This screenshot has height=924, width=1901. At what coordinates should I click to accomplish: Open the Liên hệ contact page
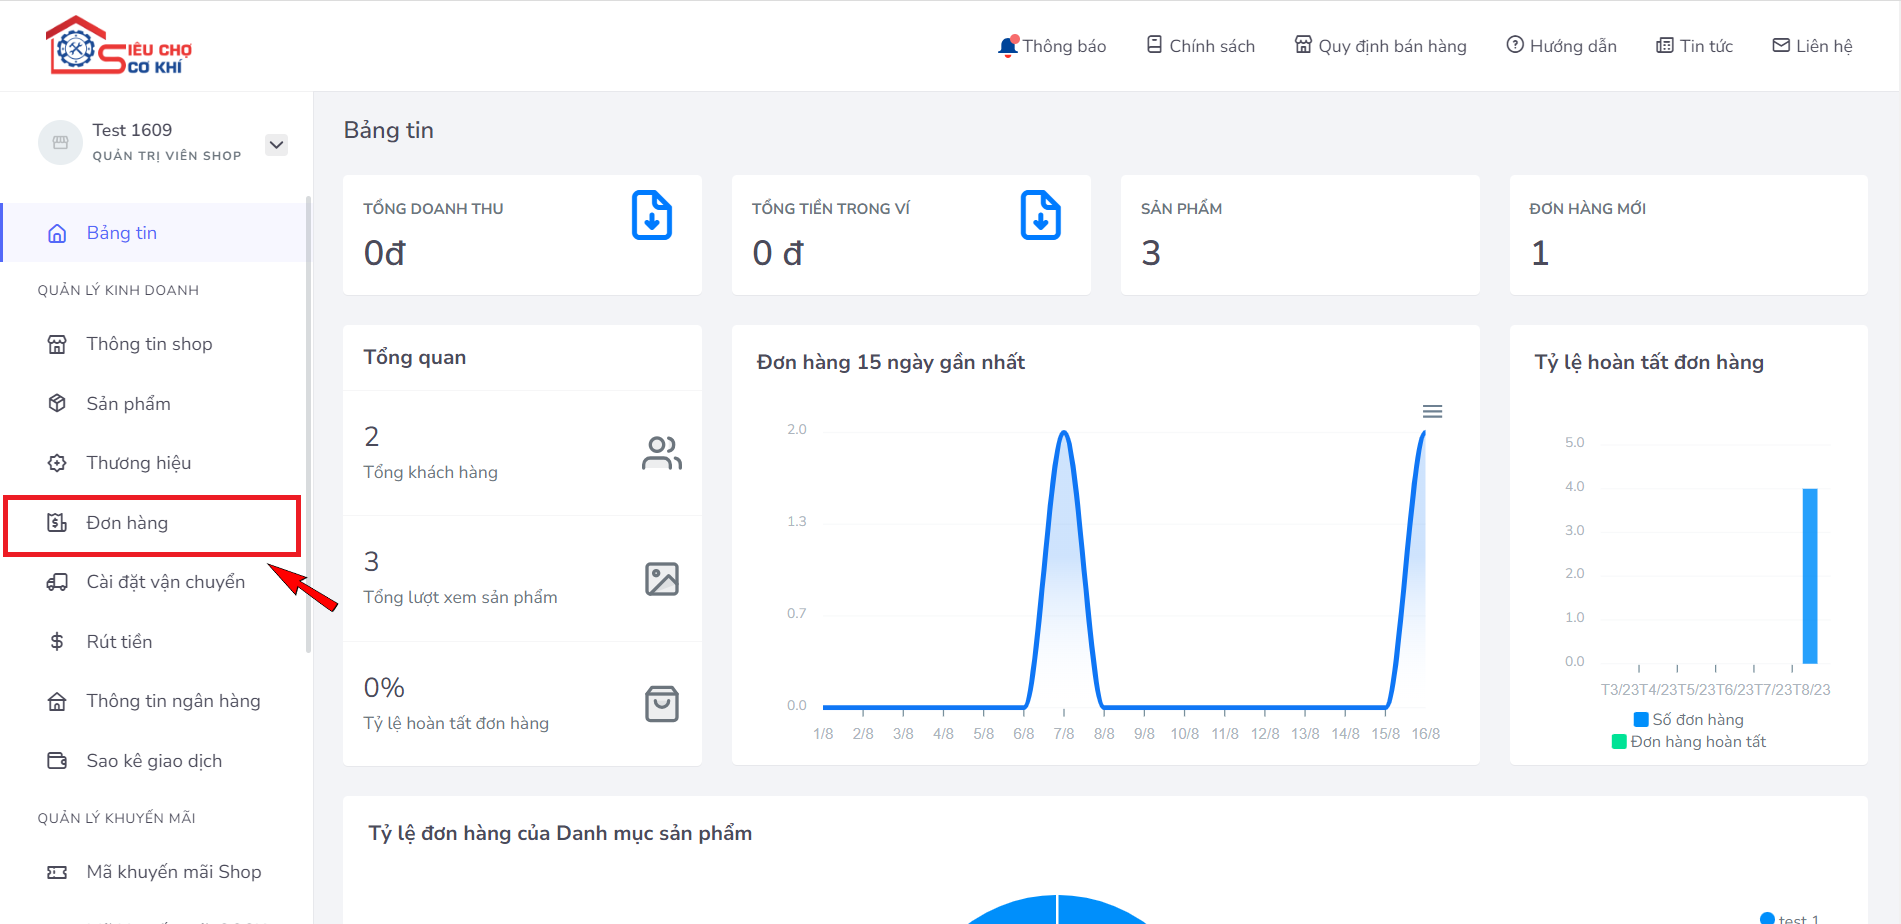coord(1812,46)
